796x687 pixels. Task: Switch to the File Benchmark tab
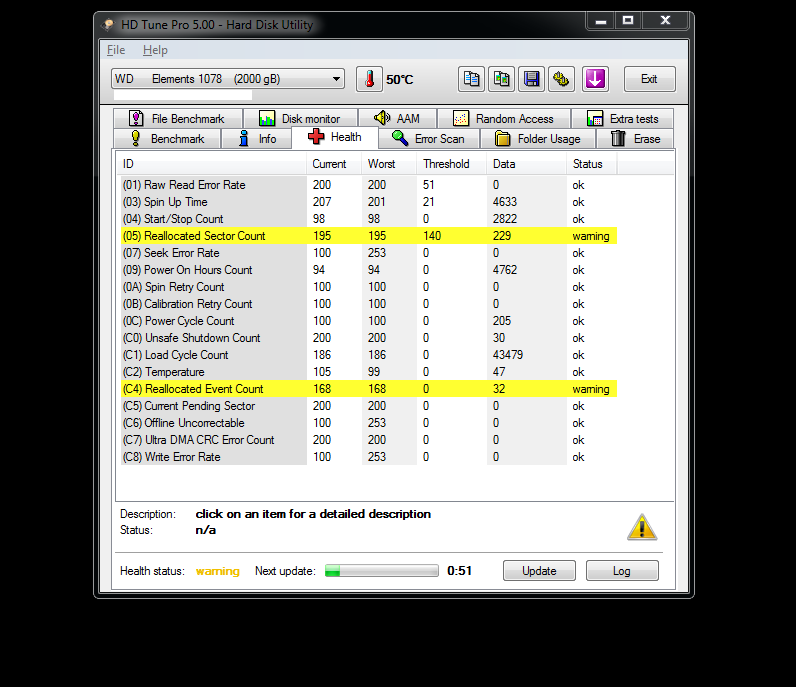tap(178, 119)
